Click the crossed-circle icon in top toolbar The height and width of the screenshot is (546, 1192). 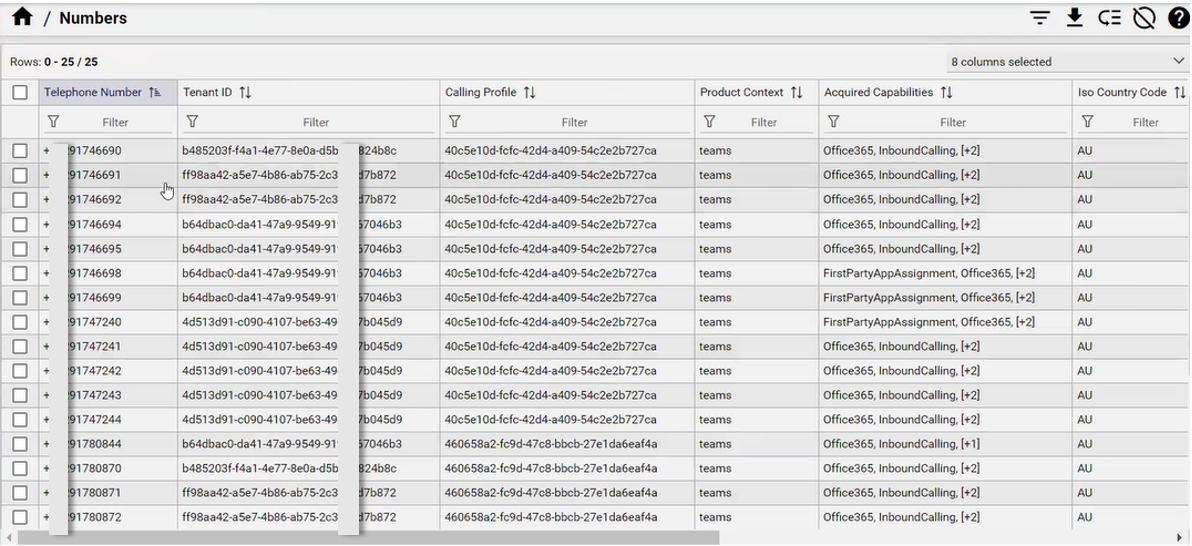point(1144,18)
